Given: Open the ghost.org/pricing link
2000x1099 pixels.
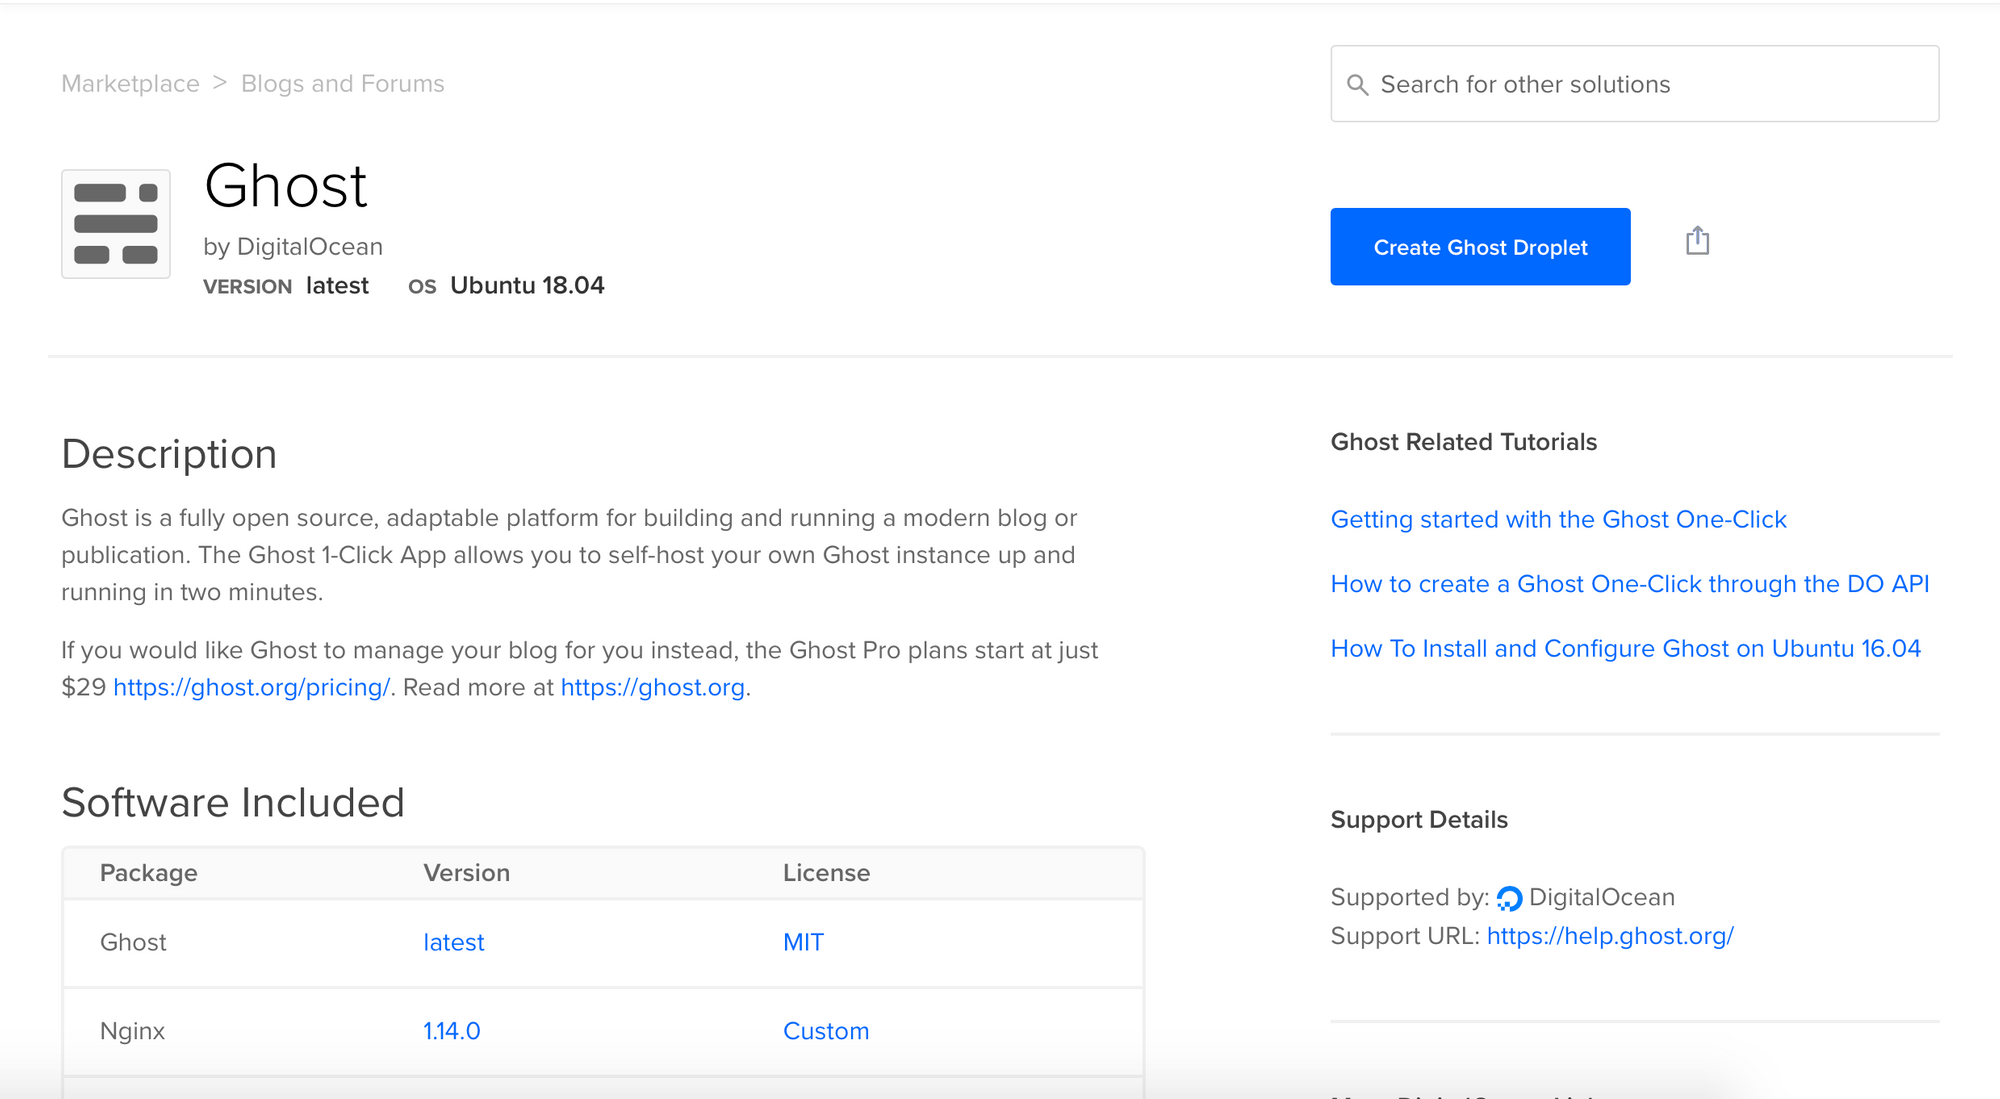Looking at the screenshot, I should pos(251,688).
